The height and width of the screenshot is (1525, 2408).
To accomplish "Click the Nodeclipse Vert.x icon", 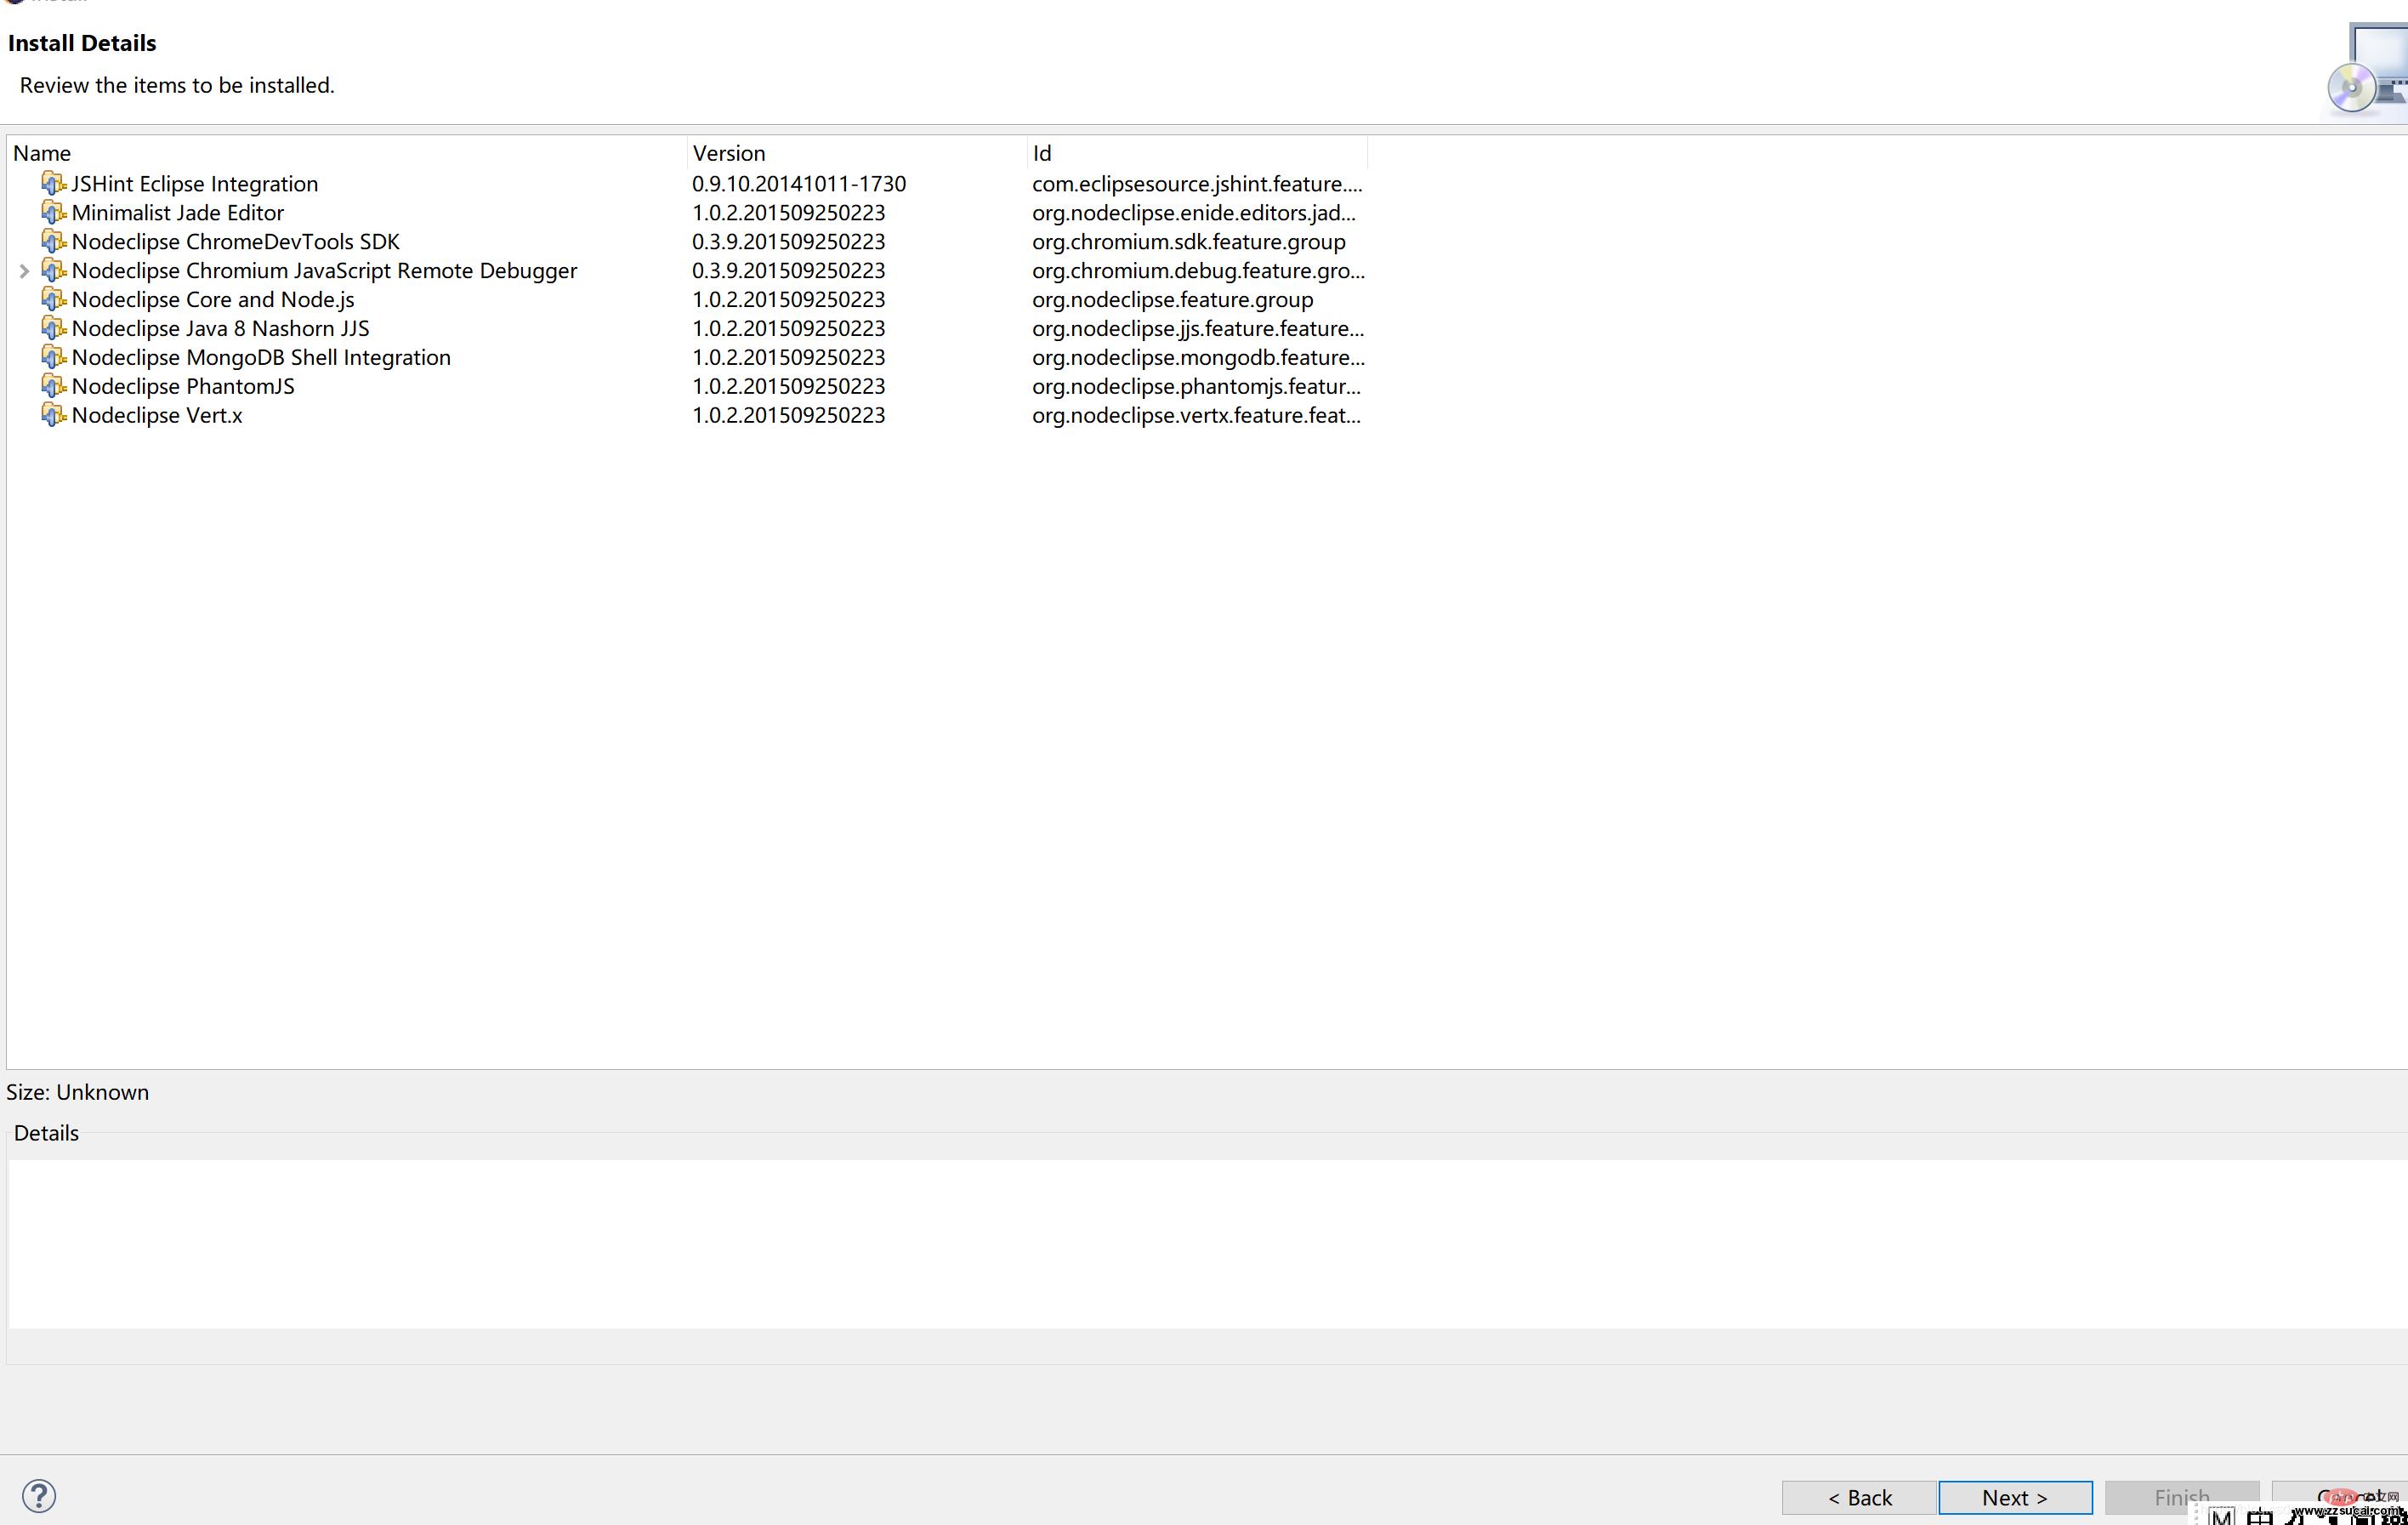I will 54,414.
